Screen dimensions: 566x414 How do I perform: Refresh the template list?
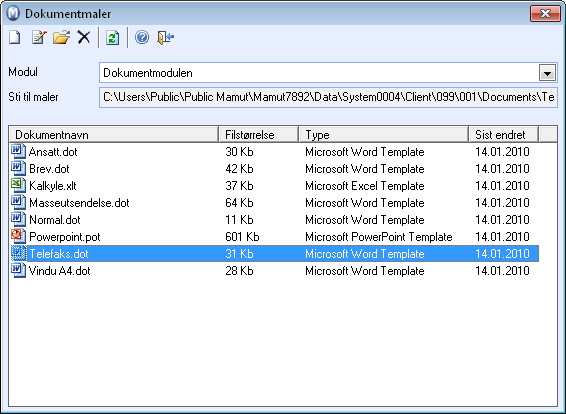tap(113, 38)
